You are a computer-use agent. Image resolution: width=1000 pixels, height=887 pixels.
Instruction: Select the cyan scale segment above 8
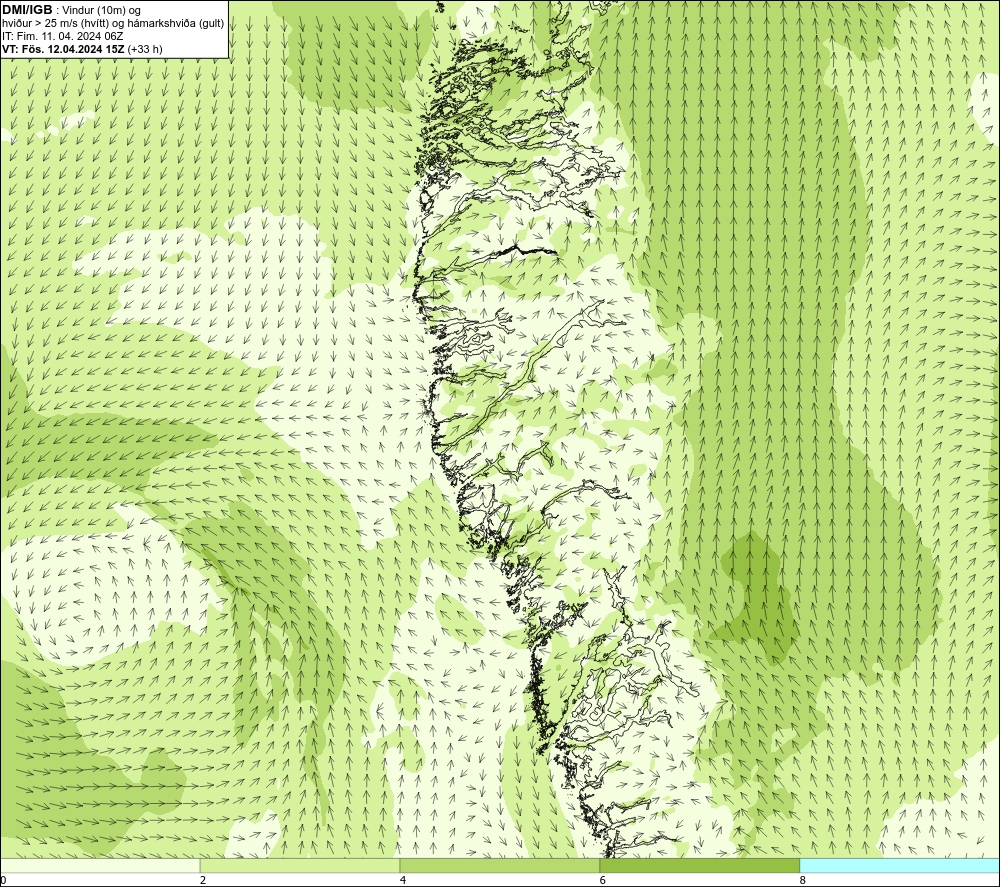[x=899, y=865]
